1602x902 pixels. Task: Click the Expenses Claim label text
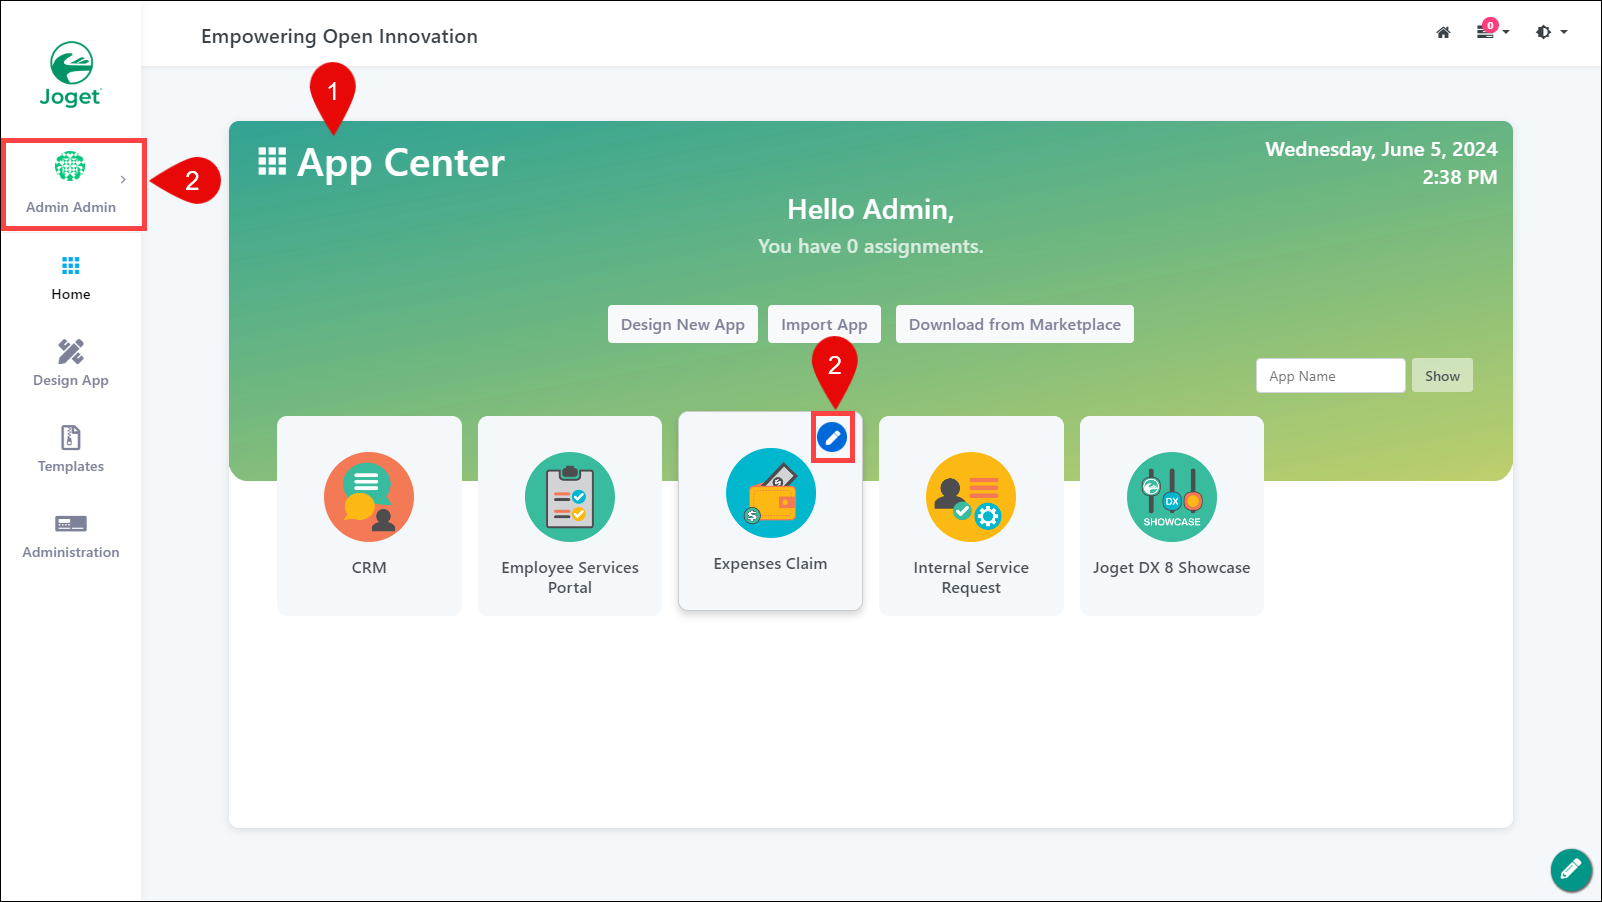coord(770,564)
